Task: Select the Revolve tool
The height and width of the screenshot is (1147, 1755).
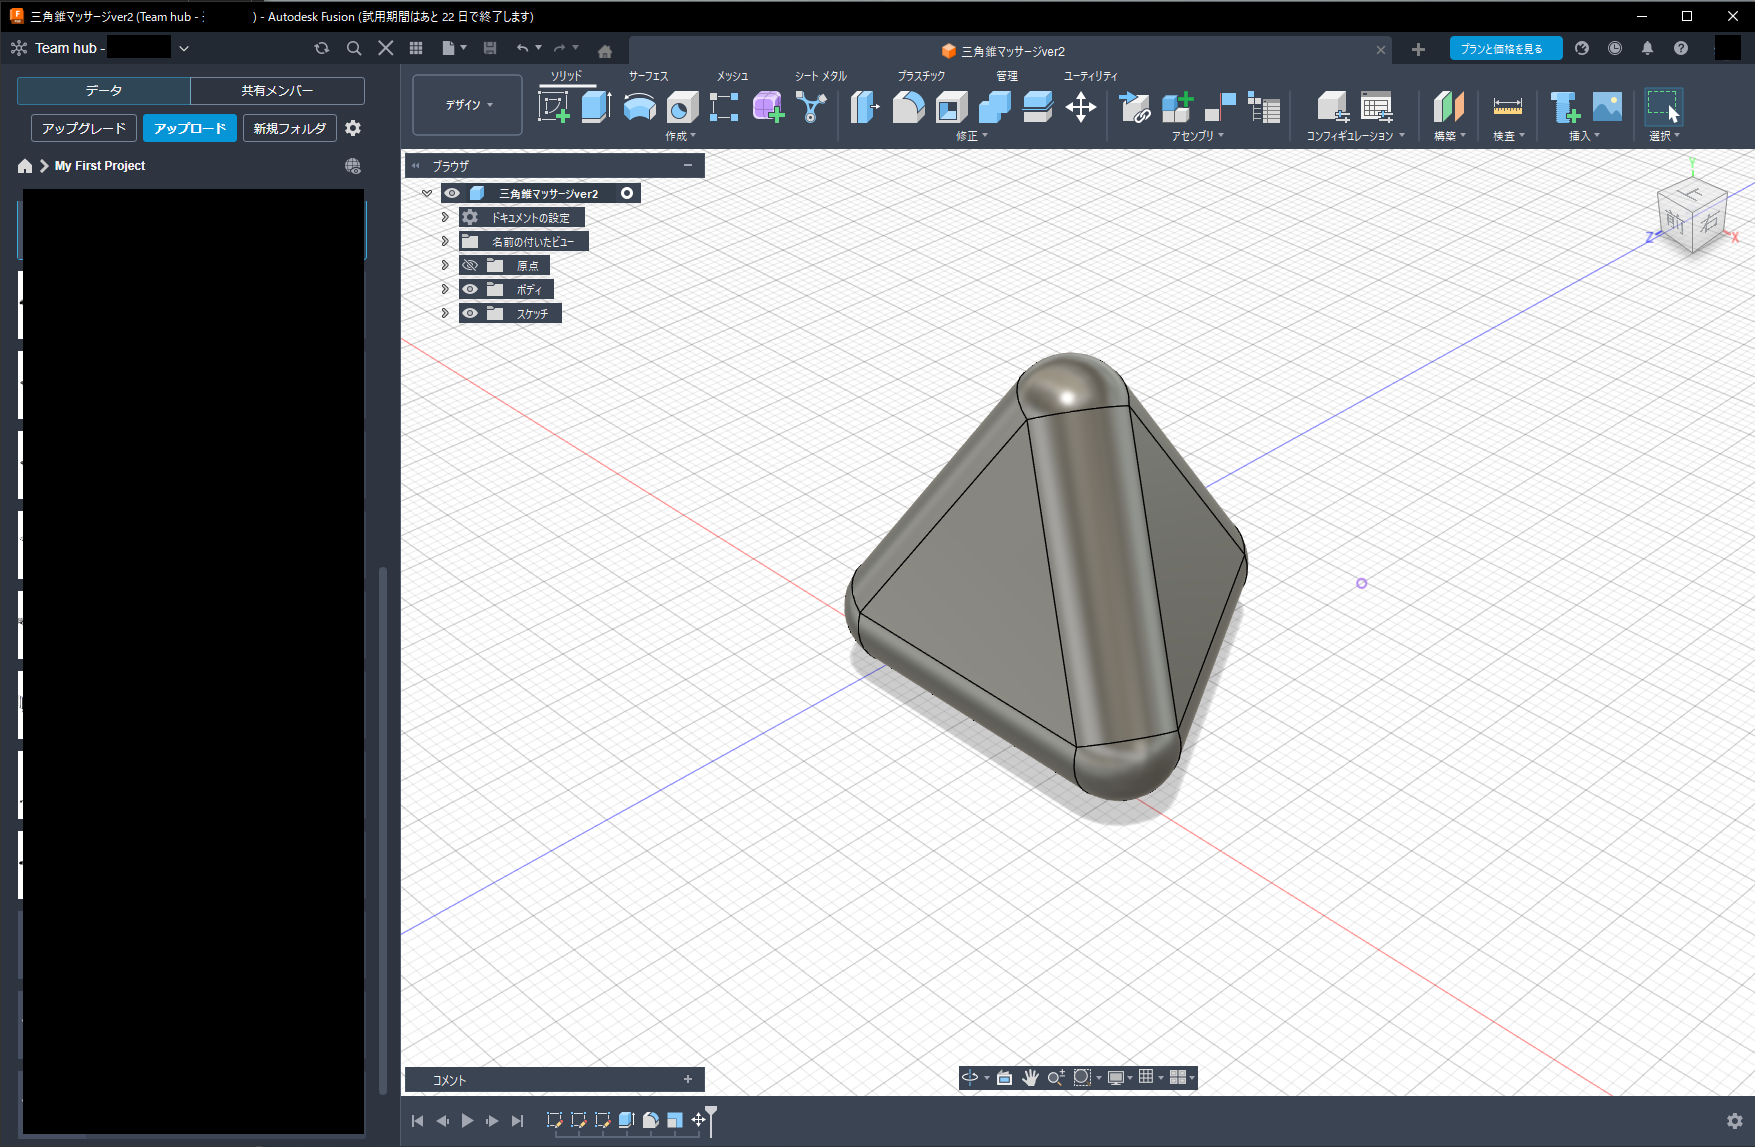Action: pyautogui.click(x=639, y=107)
